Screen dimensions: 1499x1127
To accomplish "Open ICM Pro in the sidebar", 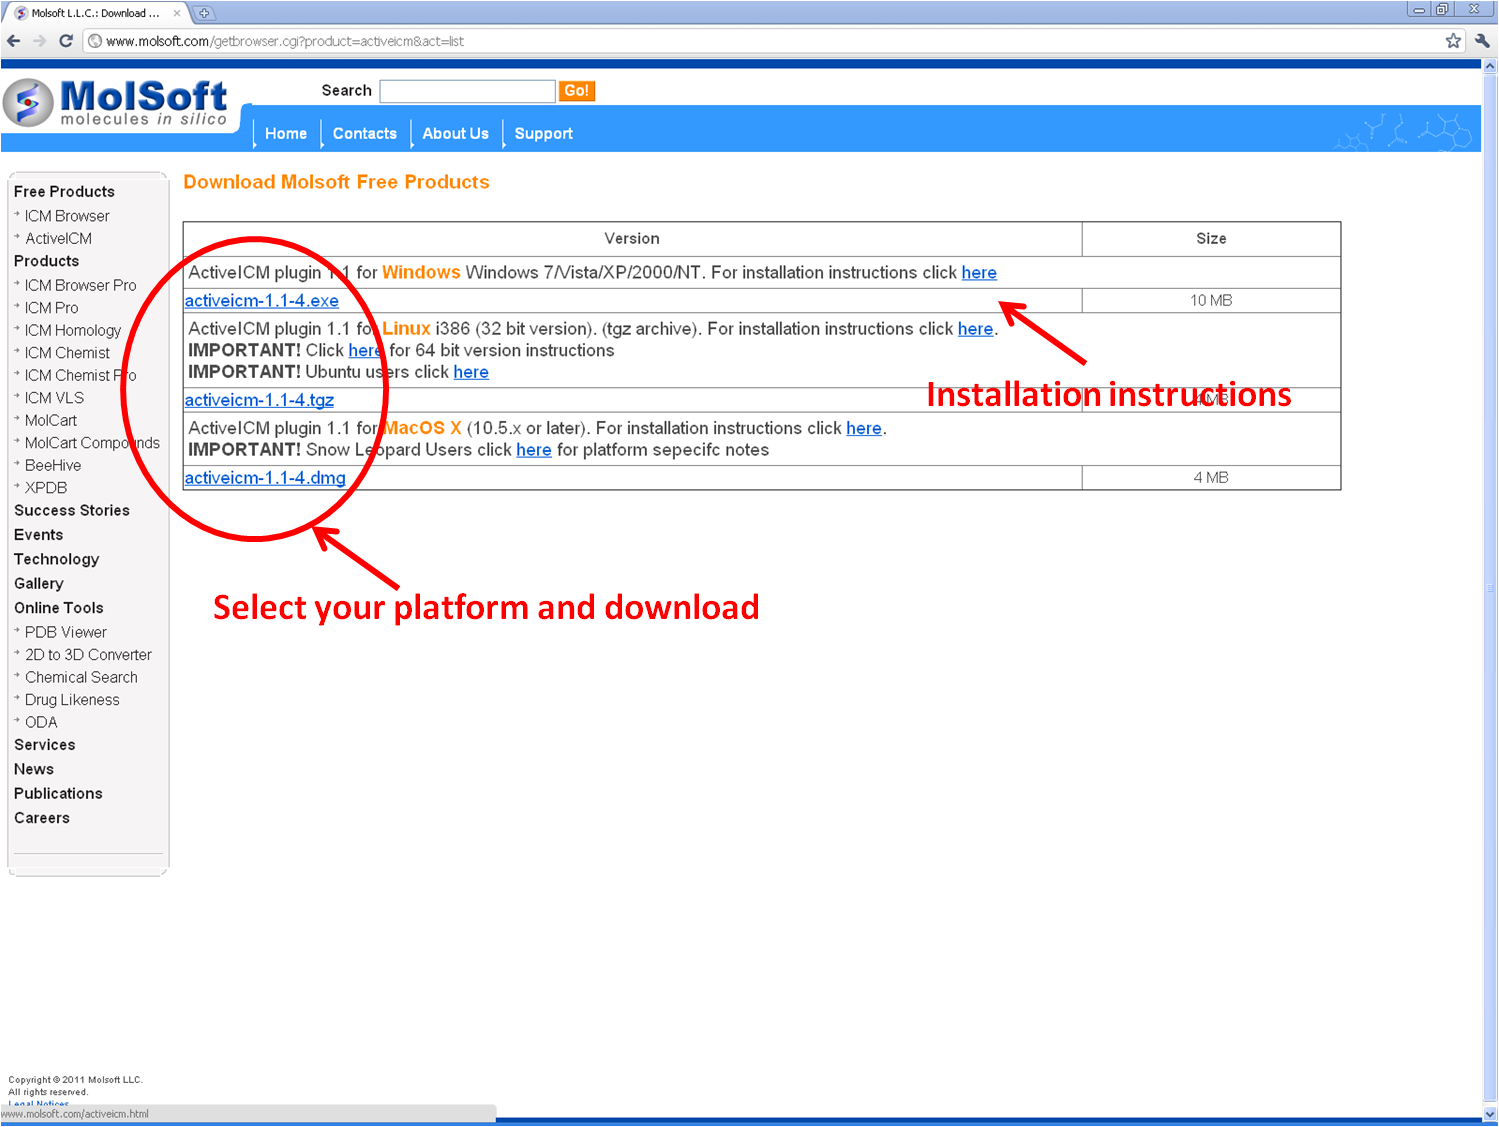I will (x=51, y=308).
